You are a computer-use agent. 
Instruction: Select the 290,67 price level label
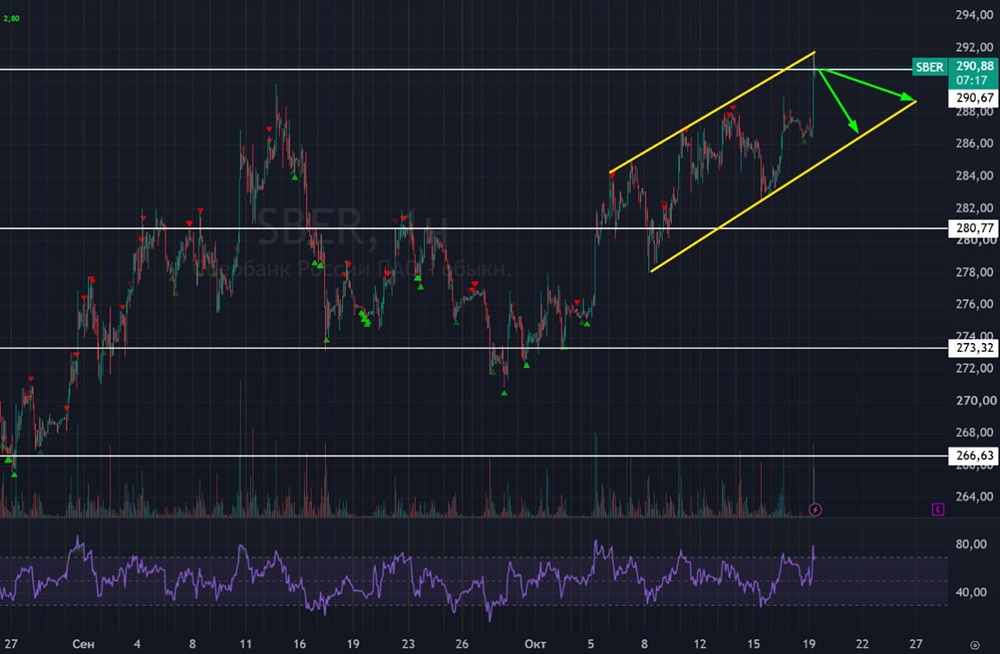(974, 98)
